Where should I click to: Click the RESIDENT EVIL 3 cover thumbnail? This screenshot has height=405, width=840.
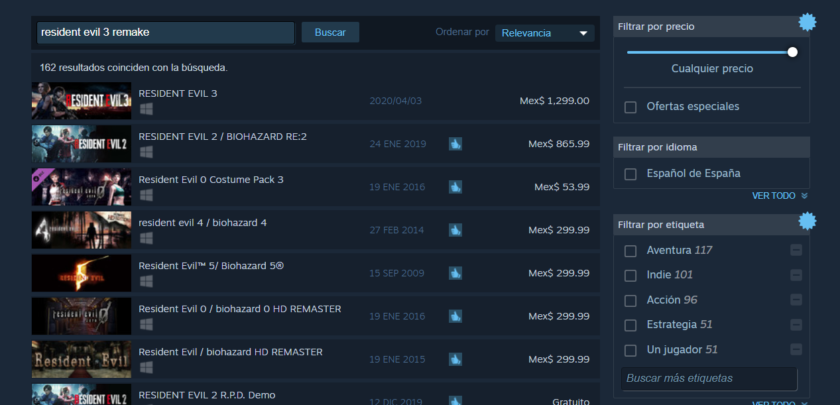pos(81,101)
